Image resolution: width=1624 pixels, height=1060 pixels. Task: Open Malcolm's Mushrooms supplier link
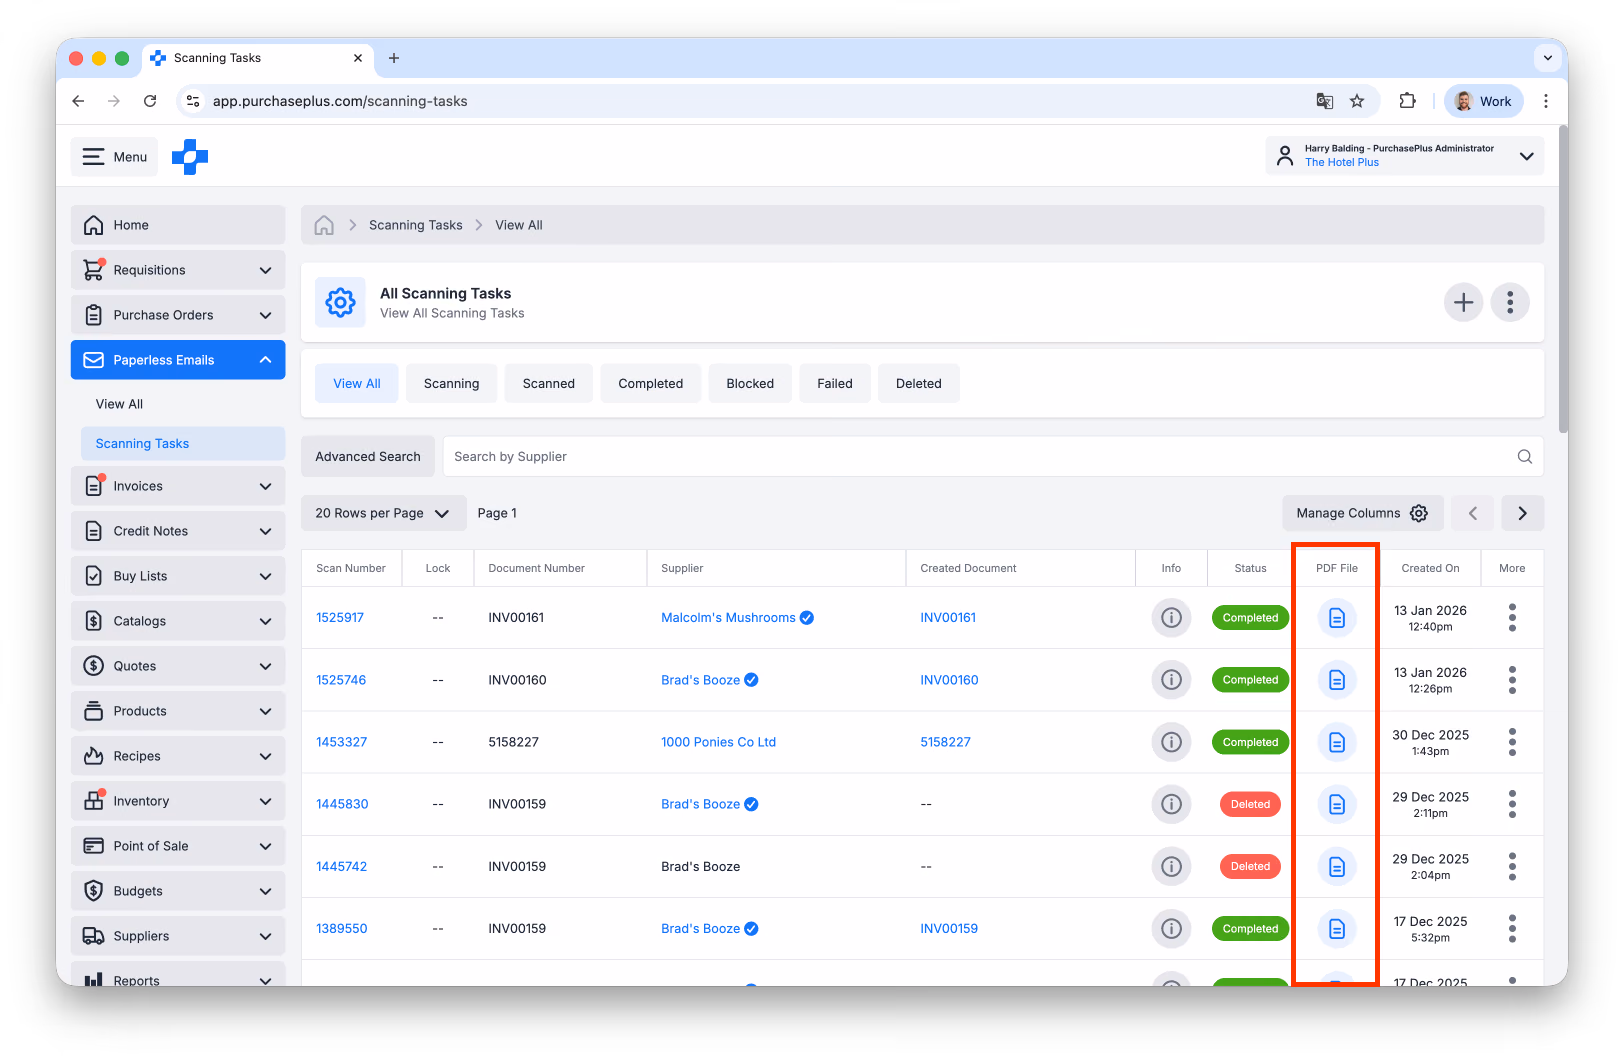point(728,618)
